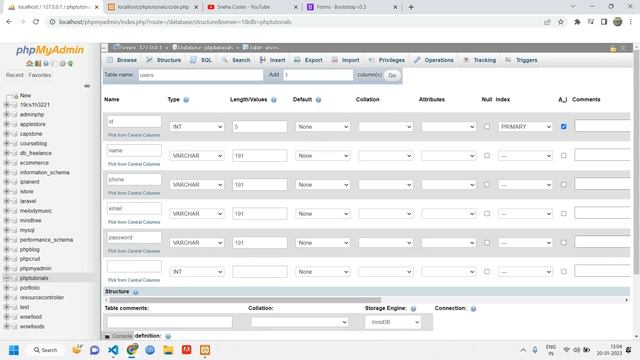Screen dimensions: 640x360
Task: Open Attributes dropdown for email row
Action: click(x=449, y=214)
